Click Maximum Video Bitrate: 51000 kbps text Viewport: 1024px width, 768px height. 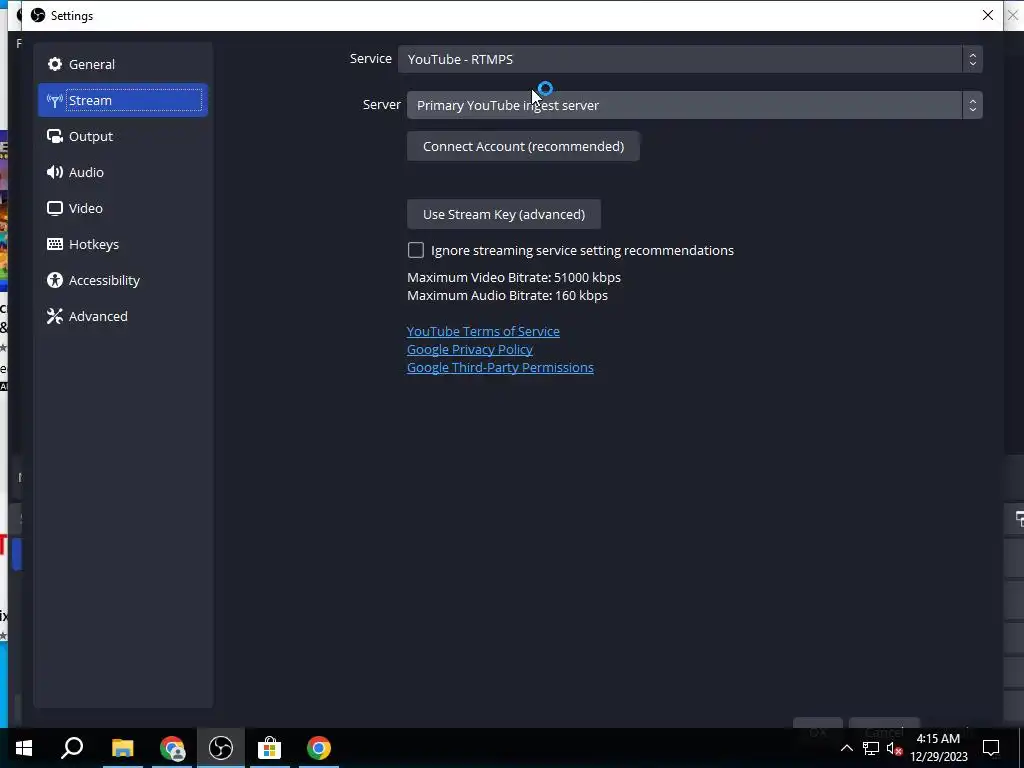coord(514,277)
